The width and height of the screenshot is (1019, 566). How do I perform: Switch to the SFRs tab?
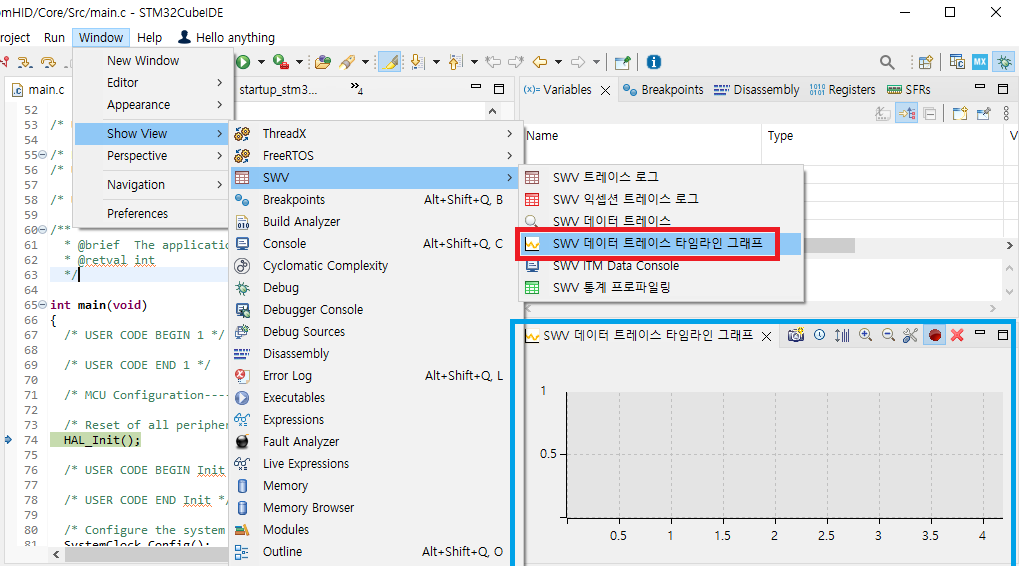tap(909, 90)
